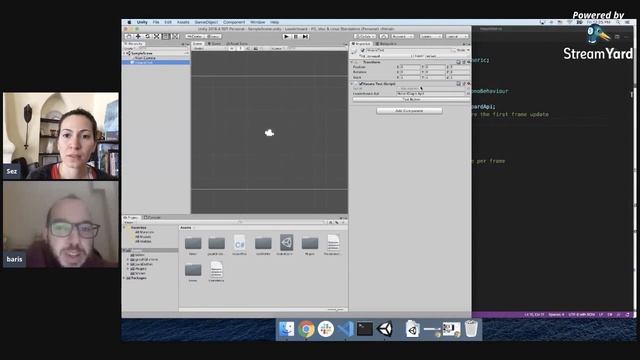Screen dimensions: 640x360
Task: Expand the Packages folder in Project tree
Action: tap(124, 278)
